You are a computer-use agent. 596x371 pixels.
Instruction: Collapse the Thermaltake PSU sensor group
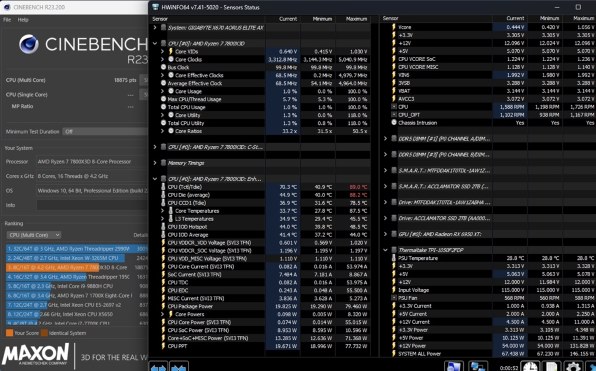click(x=385, y=250)
